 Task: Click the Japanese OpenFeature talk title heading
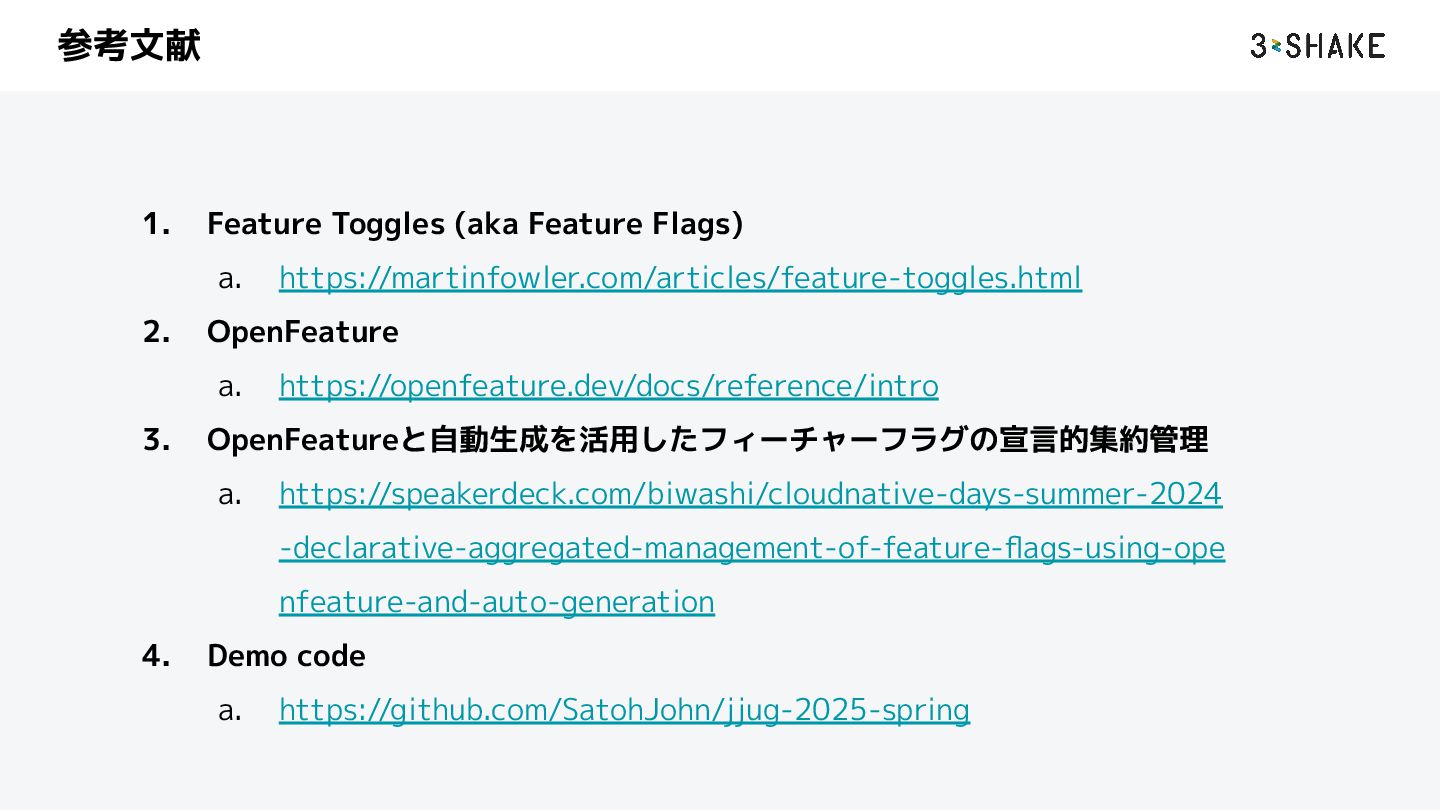pyautogui.click(x=707, y=440)
